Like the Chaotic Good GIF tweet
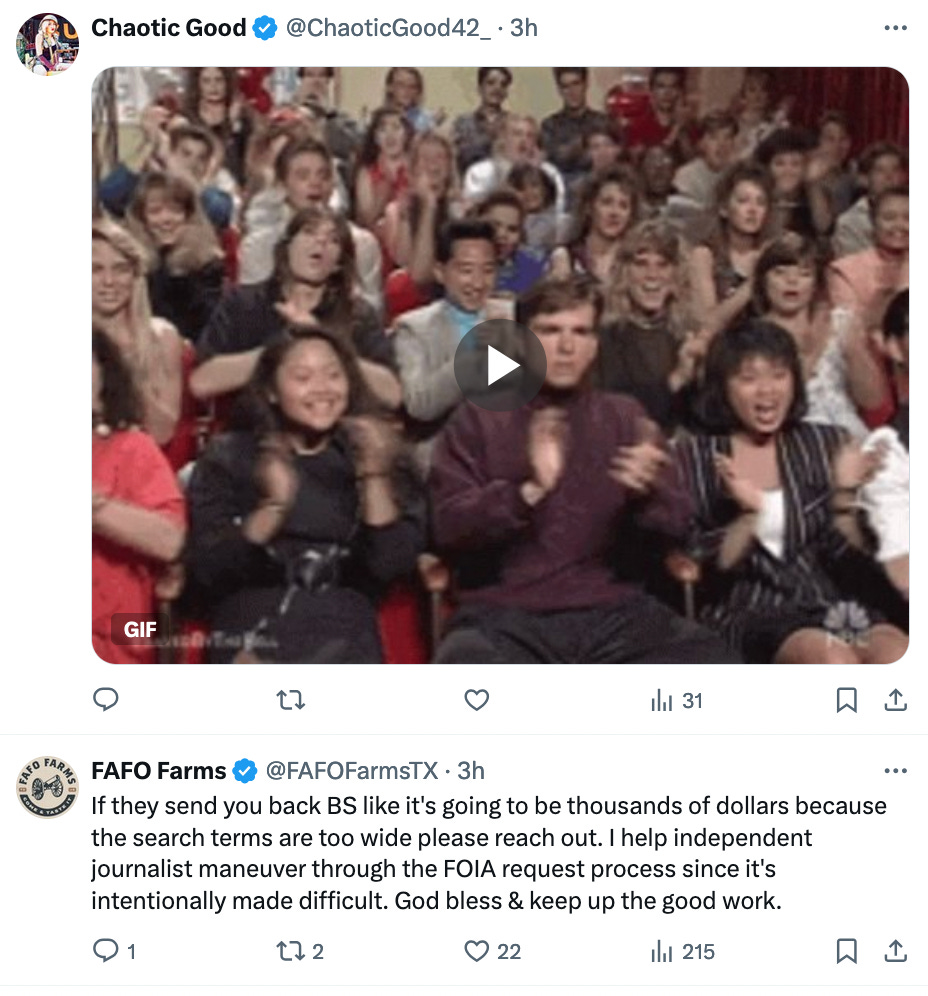The image size is (928, 996). pyautogui.click(x=476, y=700)
